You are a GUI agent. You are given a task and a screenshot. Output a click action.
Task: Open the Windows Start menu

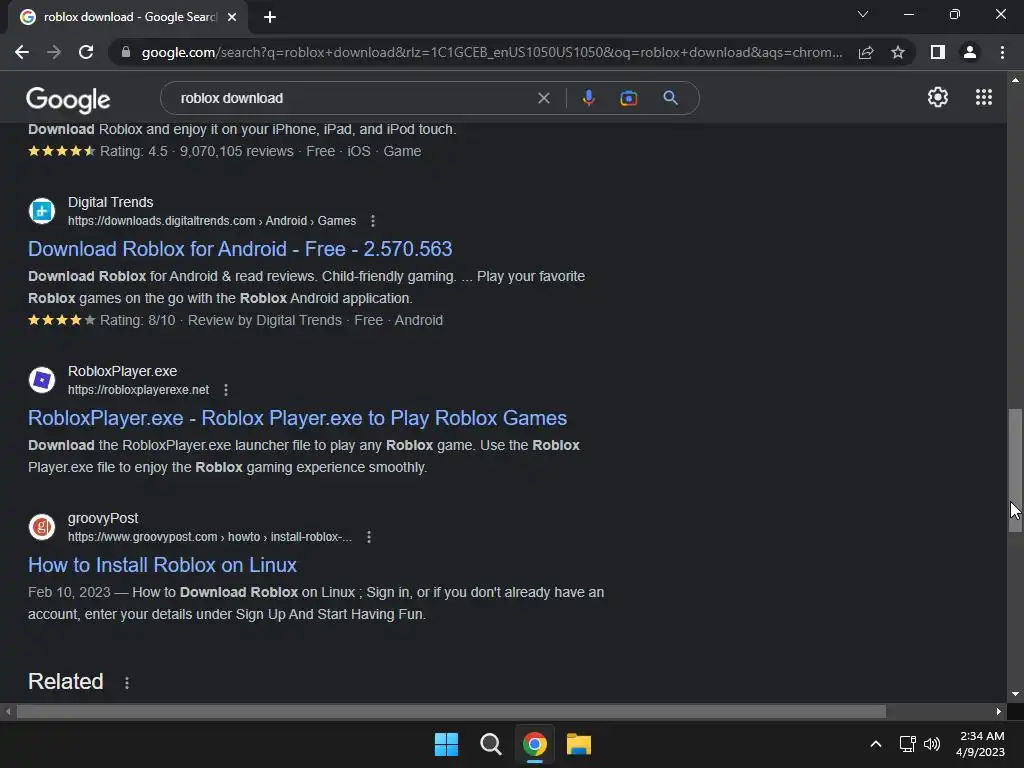pos(447,744)
